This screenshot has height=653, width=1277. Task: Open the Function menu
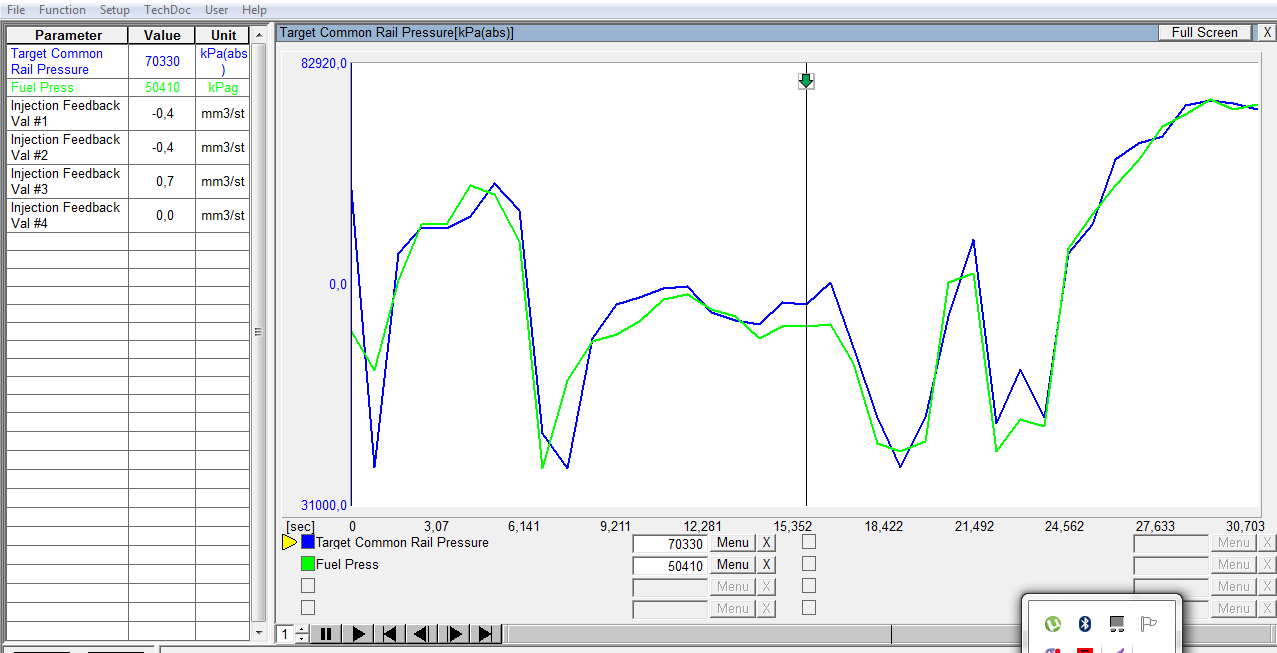tap(62, 10)
